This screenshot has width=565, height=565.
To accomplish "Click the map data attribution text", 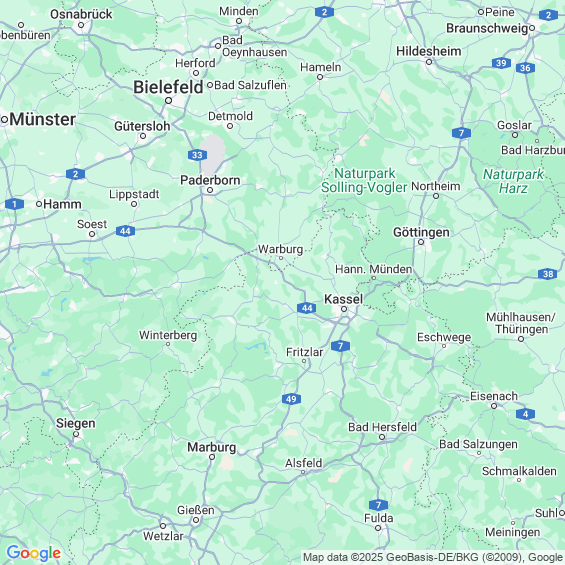I will (x=433, y=557).
